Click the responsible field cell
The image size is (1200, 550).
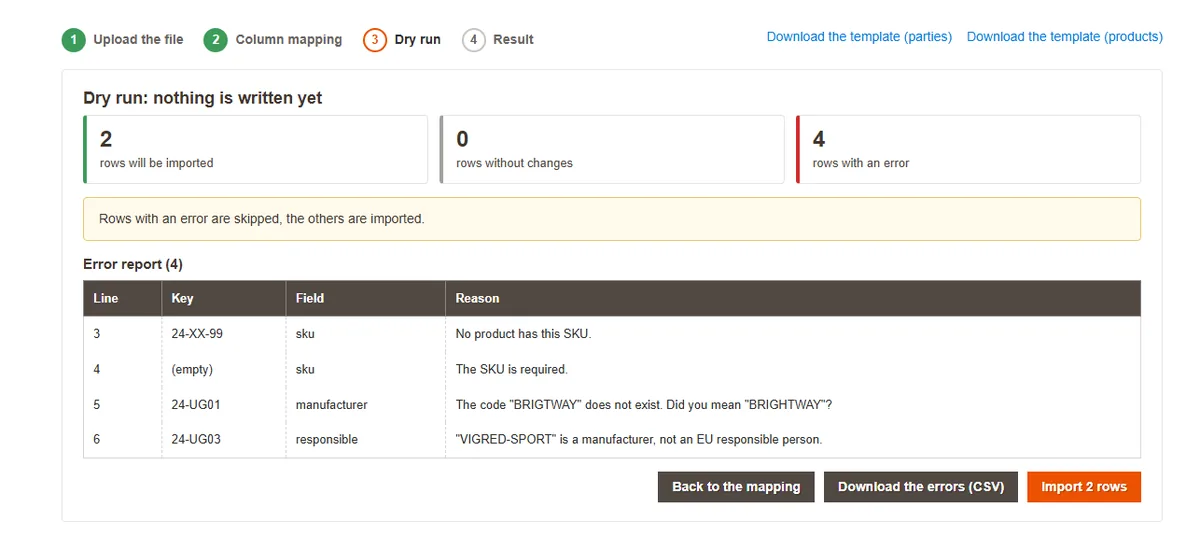[365, 440]
